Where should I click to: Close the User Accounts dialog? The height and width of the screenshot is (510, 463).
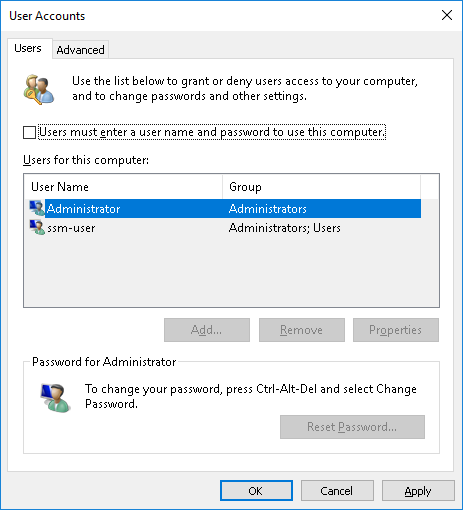447,15
